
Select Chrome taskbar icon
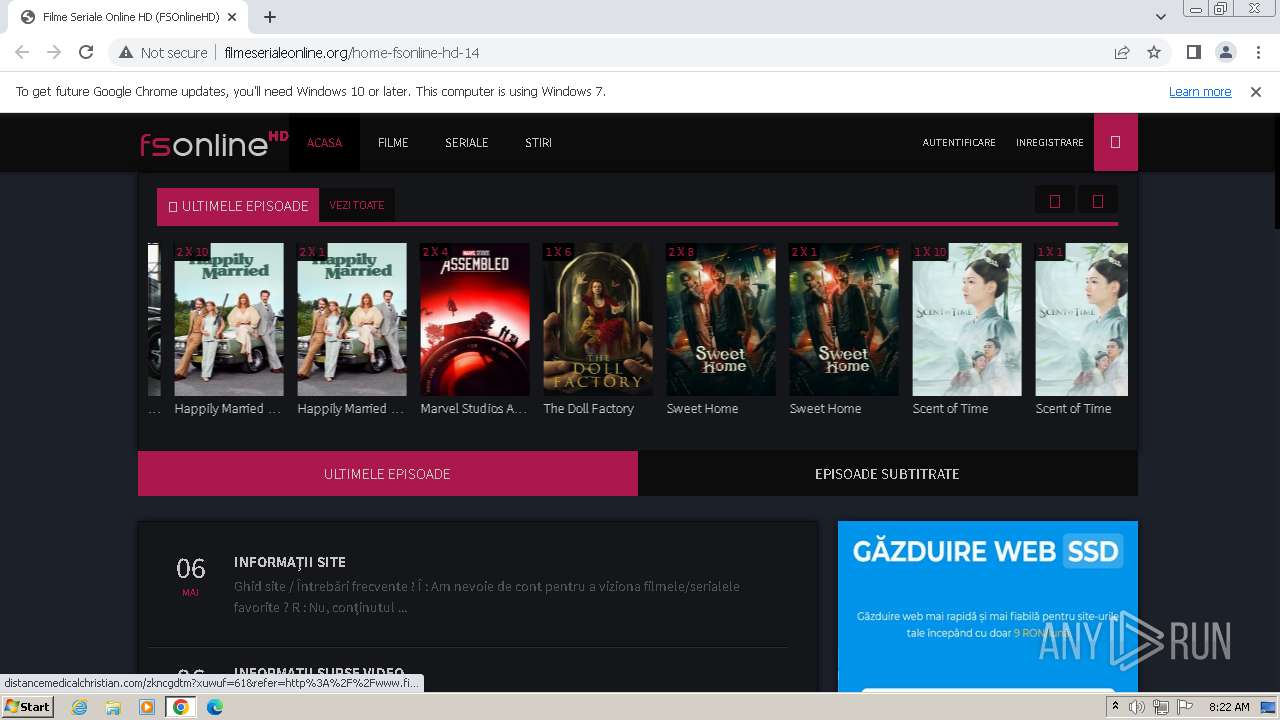[x=181, y=707]
